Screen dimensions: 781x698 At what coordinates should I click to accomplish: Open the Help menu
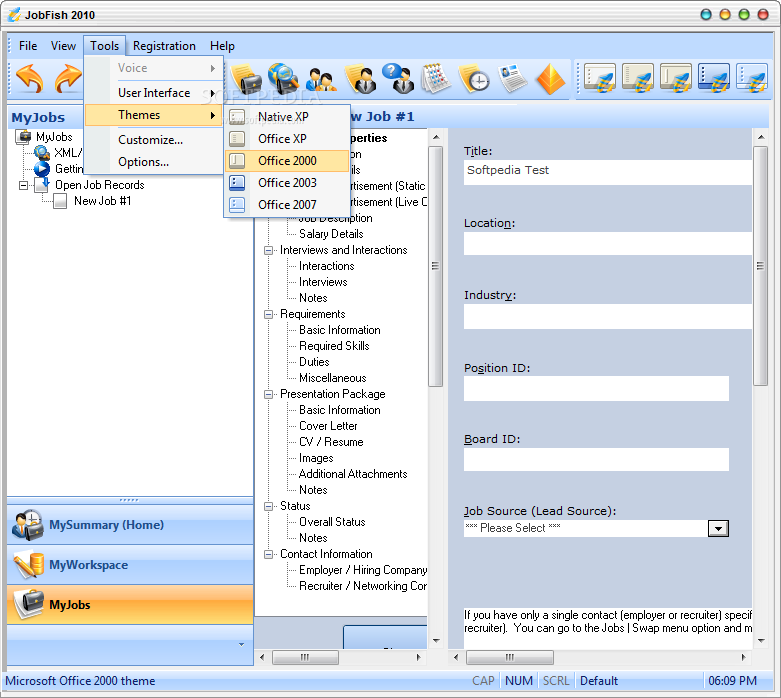click(x=222, y=46)
